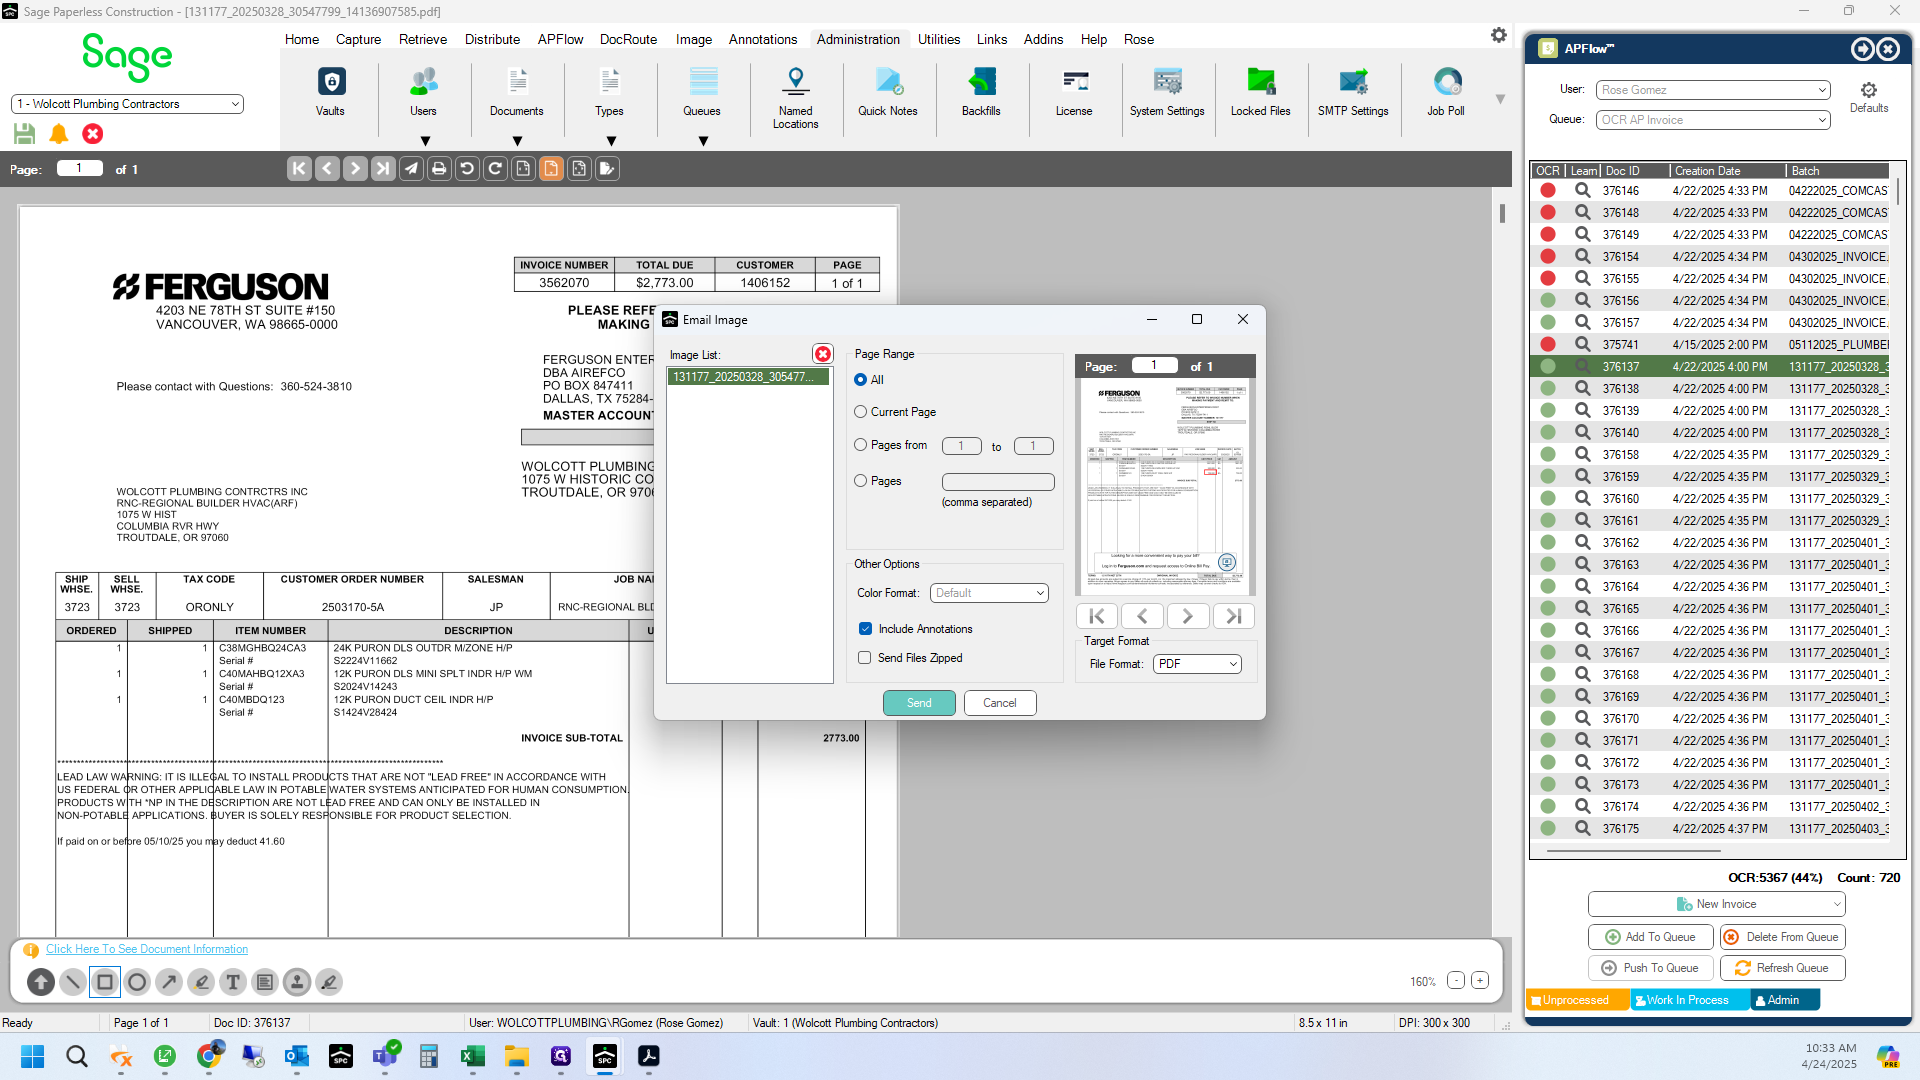Viewport: 1920px width, 1080px height.
Task: Open Click Here To See Document Information link
Action: pos(147,949)
